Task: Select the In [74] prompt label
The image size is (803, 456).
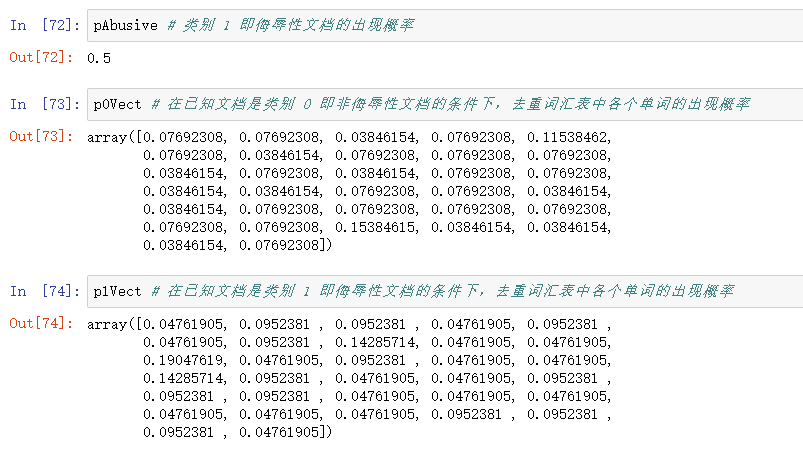Action: click(45, 291)
